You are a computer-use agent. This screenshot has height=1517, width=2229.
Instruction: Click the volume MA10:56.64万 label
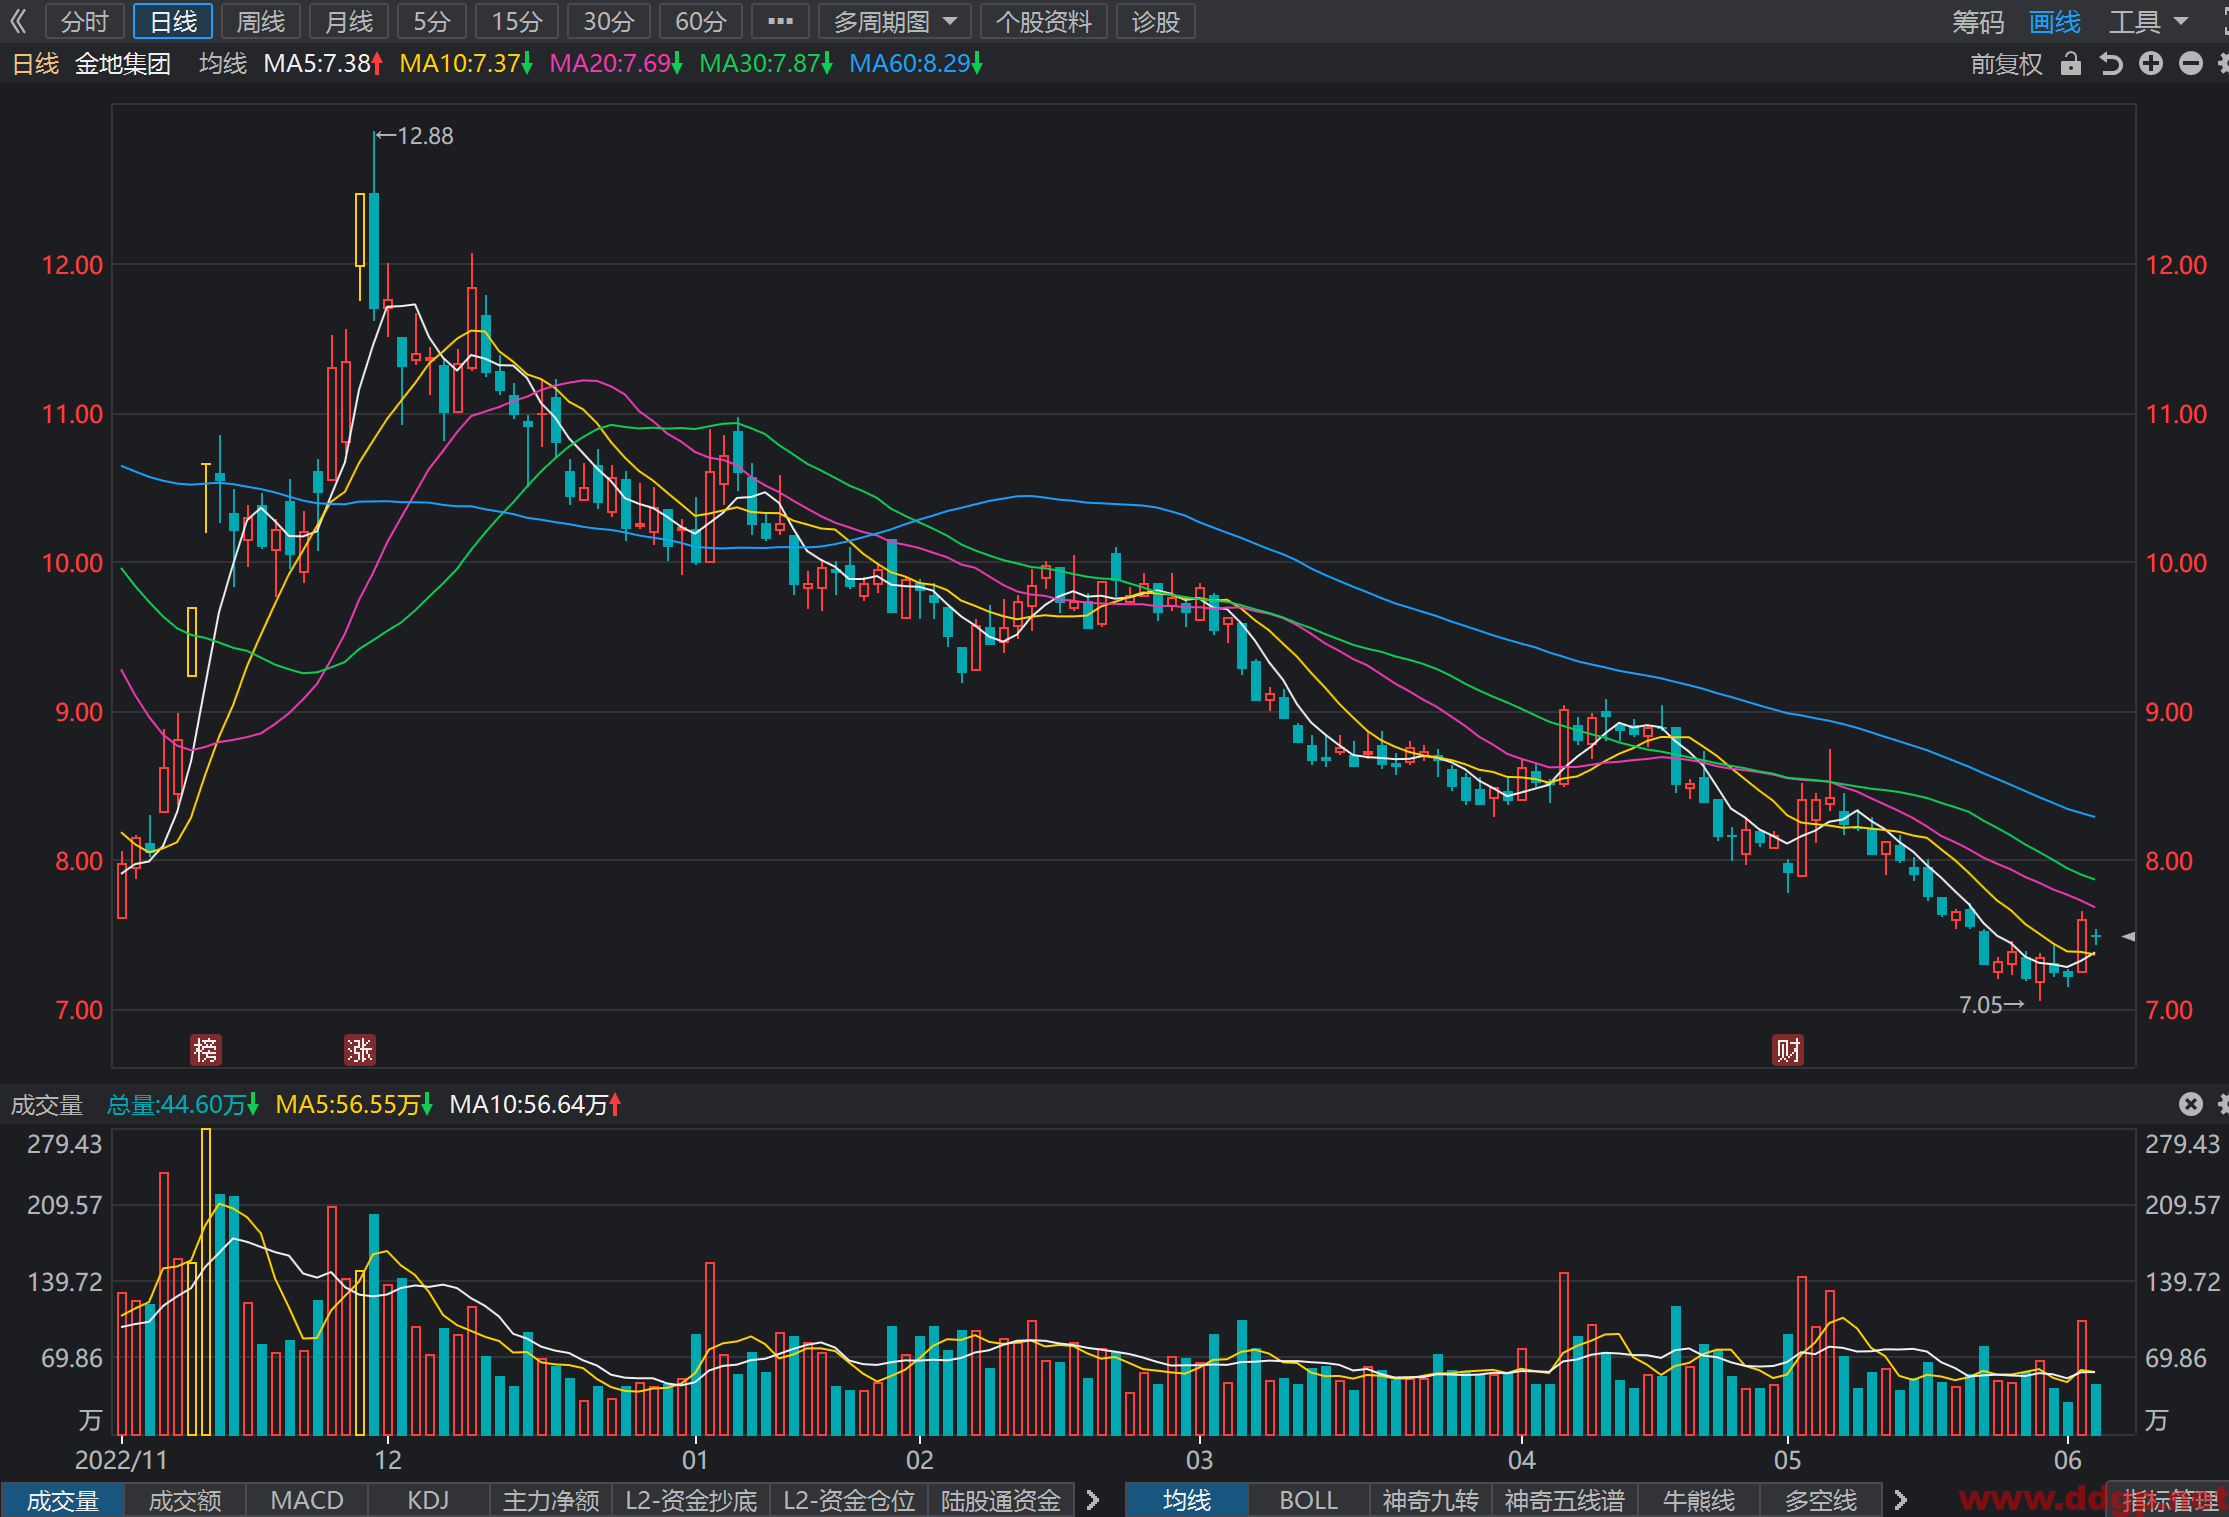click(536, 1105)
